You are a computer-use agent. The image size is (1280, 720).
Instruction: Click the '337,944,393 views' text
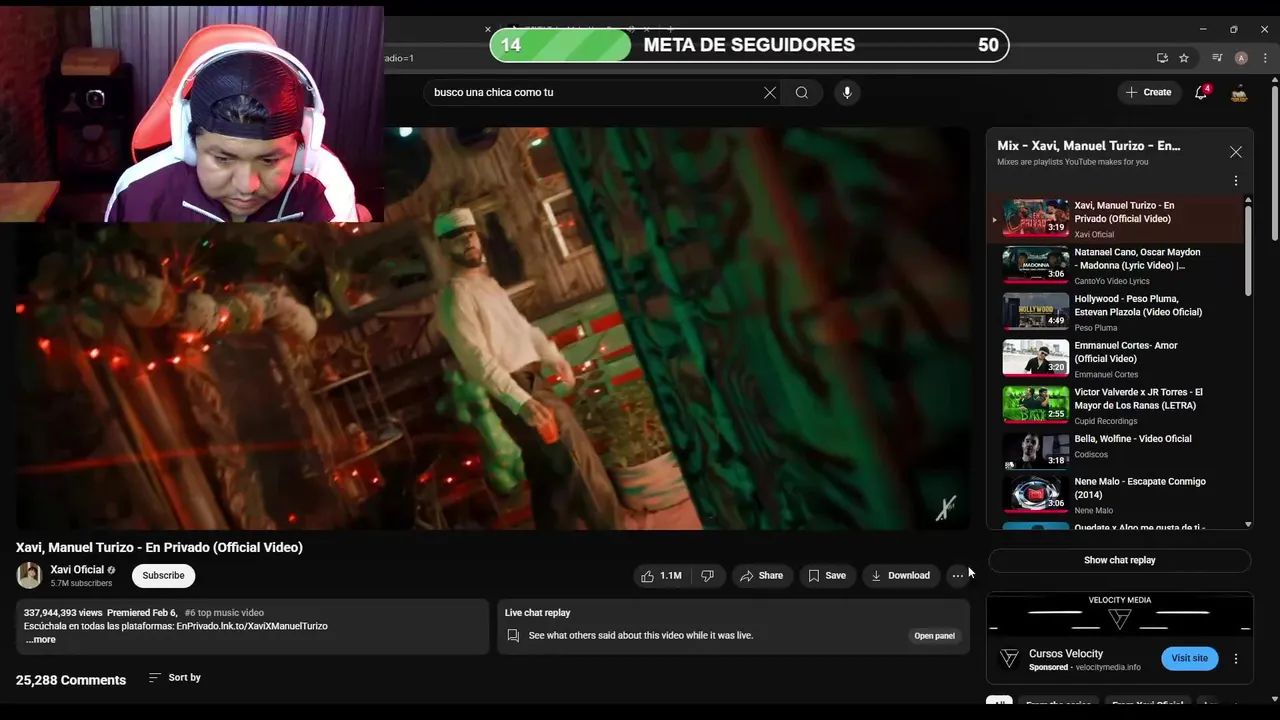coord(63,612)
